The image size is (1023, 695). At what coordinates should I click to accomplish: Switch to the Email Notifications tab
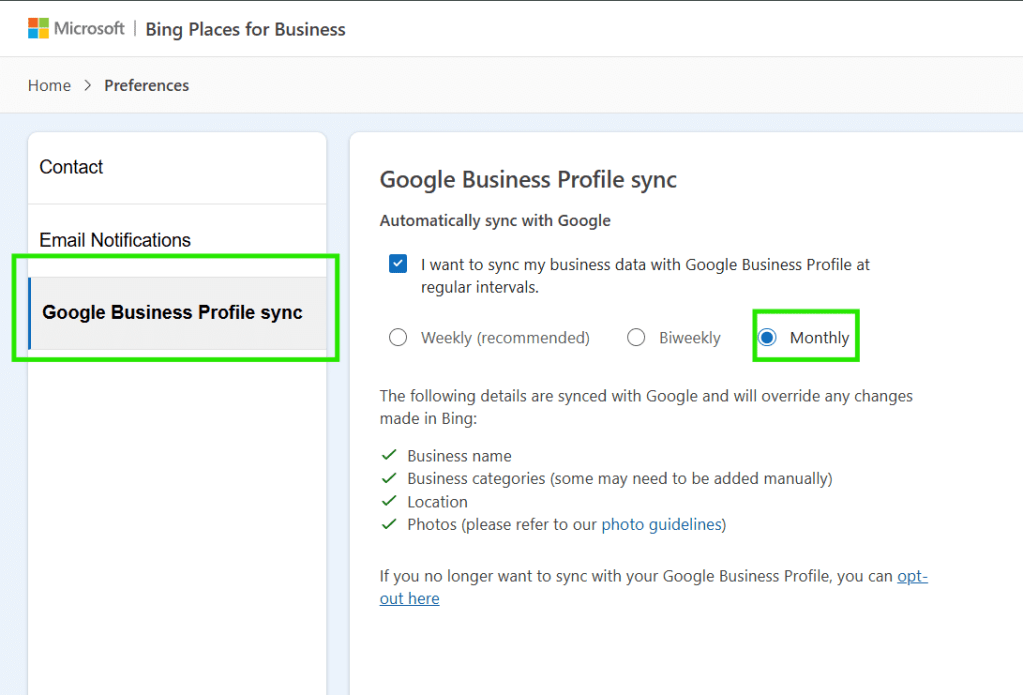[115, 240]
